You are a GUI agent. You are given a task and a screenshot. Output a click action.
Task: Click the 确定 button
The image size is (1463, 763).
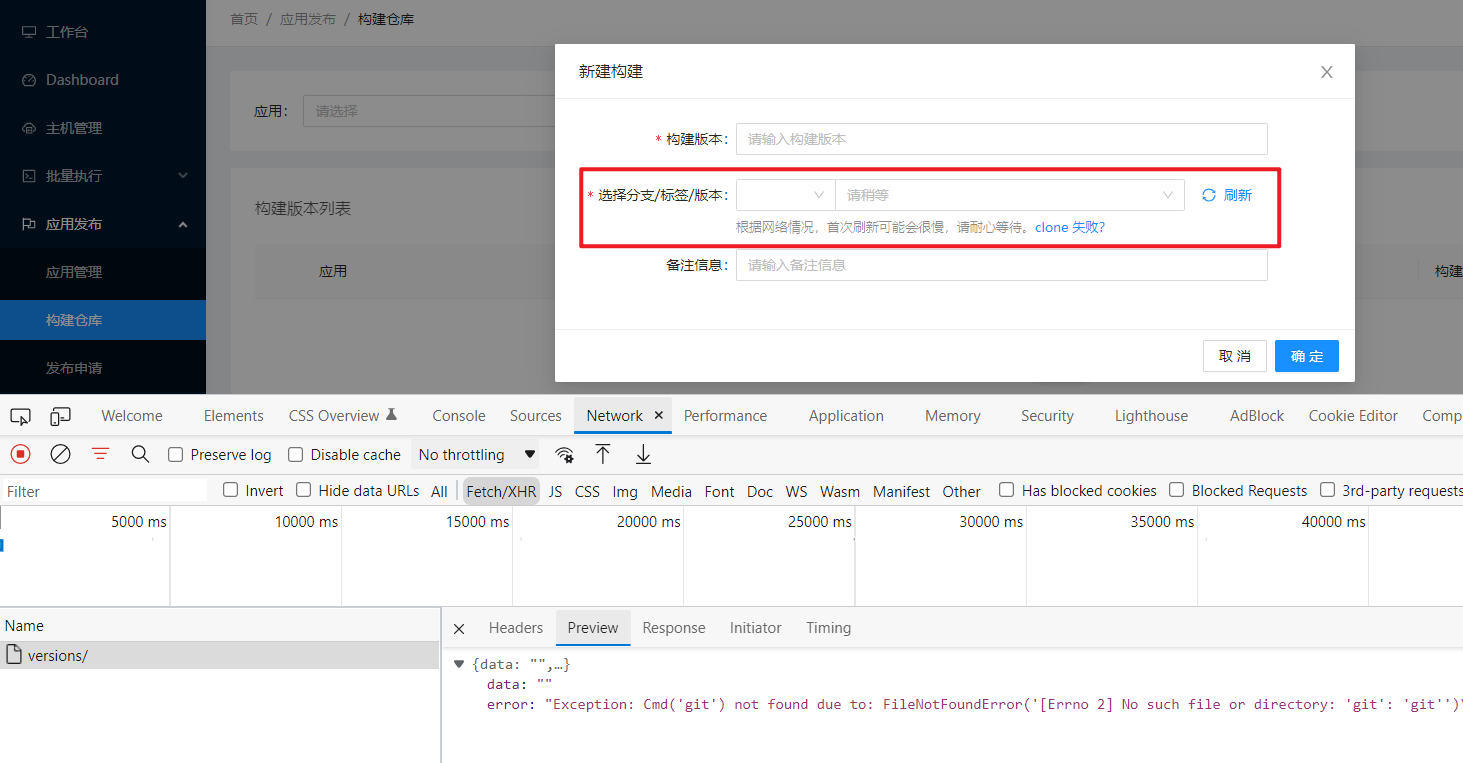[x=1307, y=356]
